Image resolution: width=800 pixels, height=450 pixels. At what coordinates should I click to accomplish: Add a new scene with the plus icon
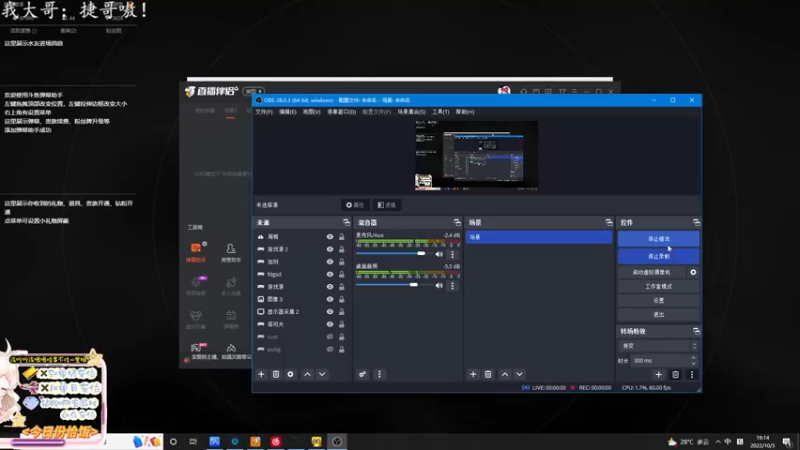[x=473, y=374]
